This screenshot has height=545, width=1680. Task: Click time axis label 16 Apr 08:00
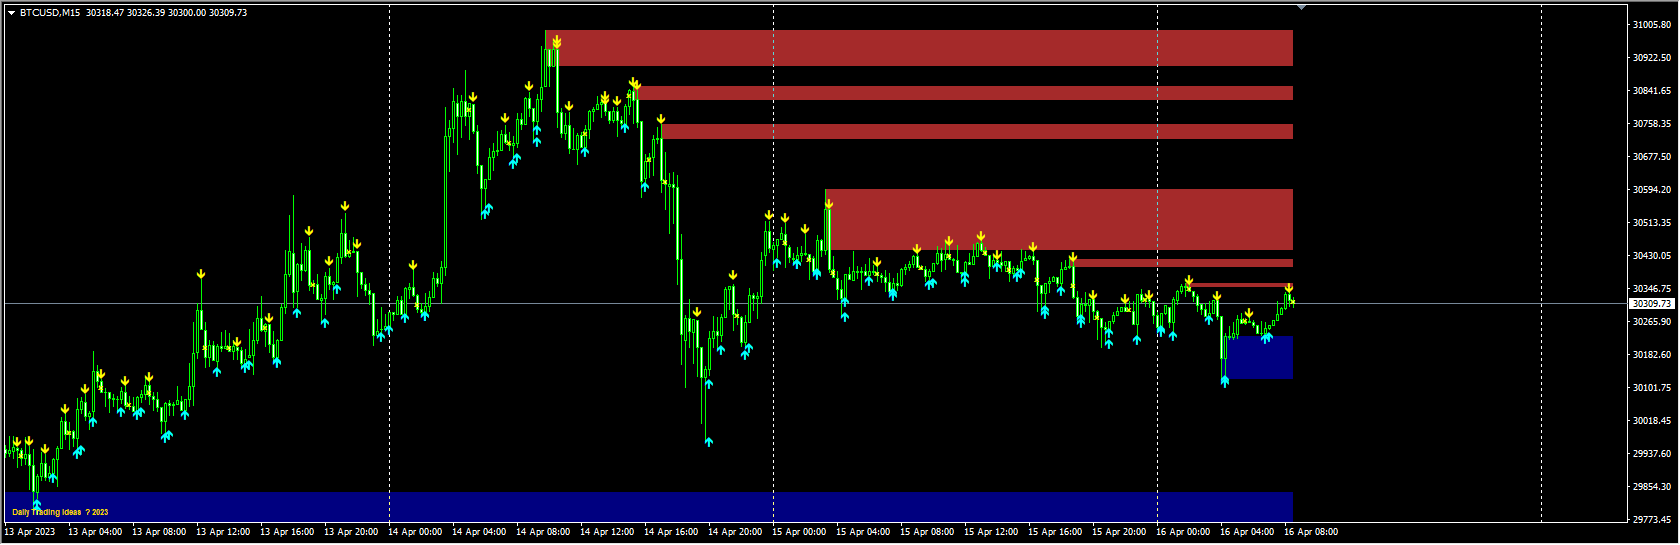pos(1311,532)
